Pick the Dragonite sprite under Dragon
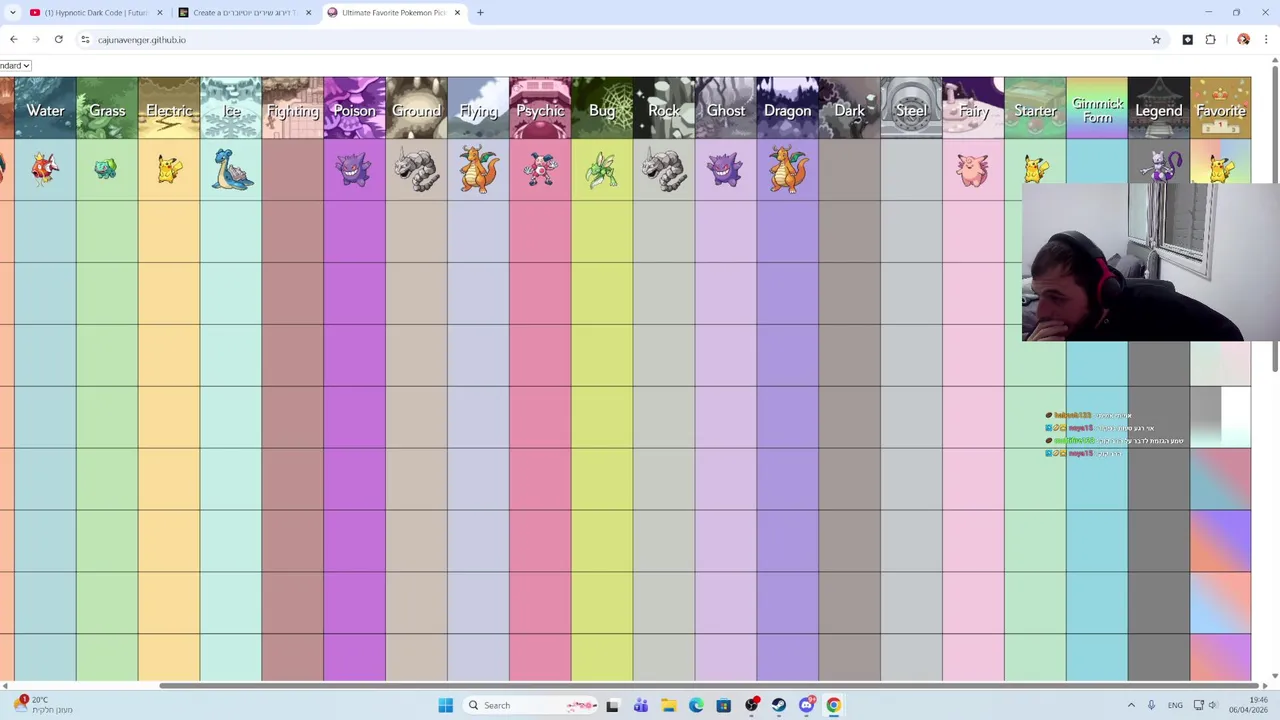The height and width of the screenshot is (720, 1280). (x=787, y=169)
